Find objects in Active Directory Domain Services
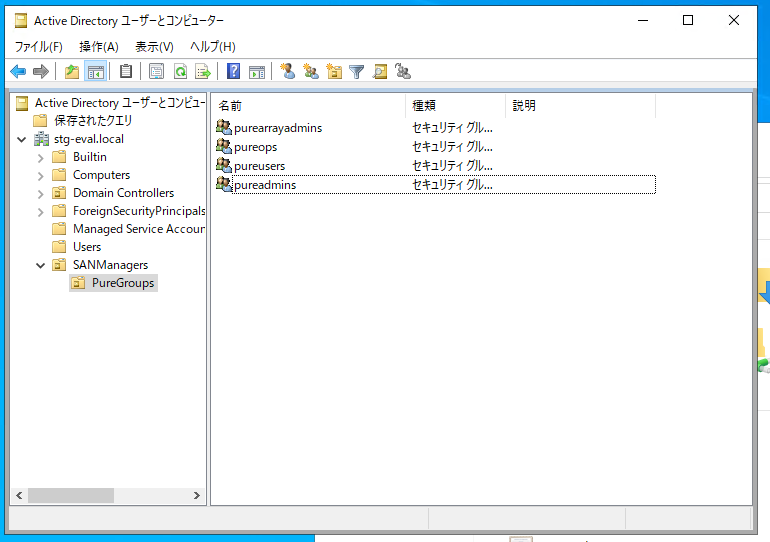The height and width of the screenshot is (542, 770). click(x=380, y=72)
